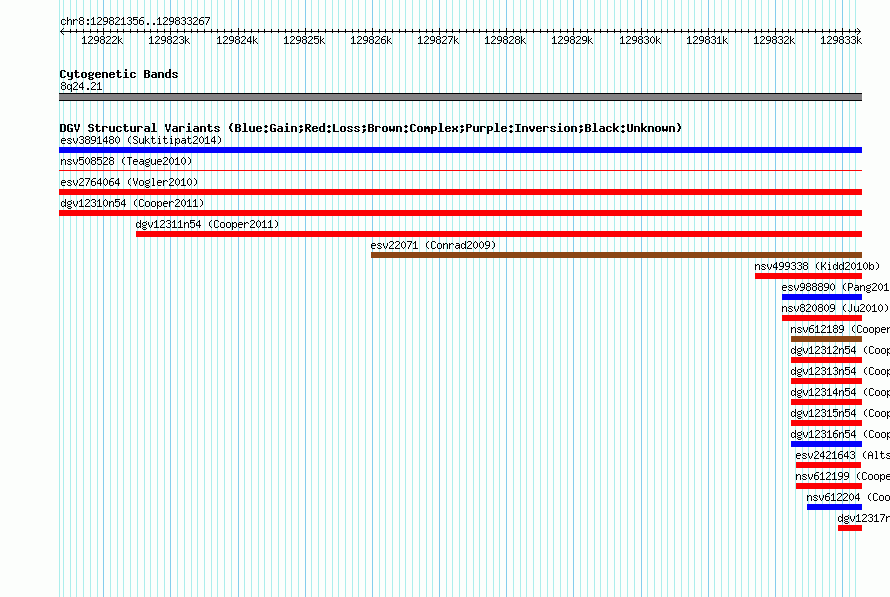Click ruler position 129822k

click(x=102, y=40)
